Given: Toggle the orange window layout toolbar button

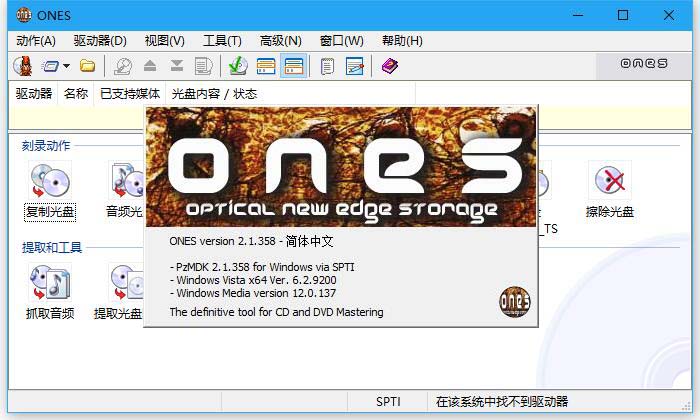Looking at the screenshot, I should tap(265, 66).
